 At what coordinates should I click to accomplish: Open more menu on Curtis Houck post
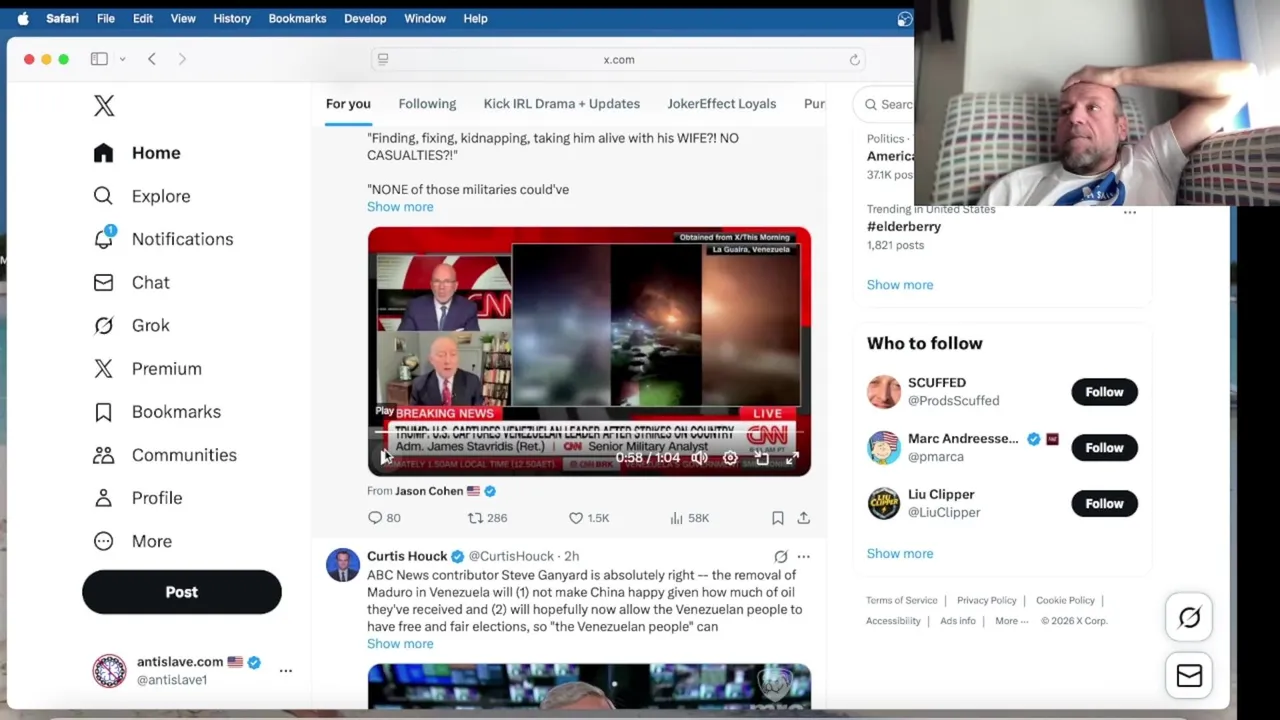pos(803,556)
